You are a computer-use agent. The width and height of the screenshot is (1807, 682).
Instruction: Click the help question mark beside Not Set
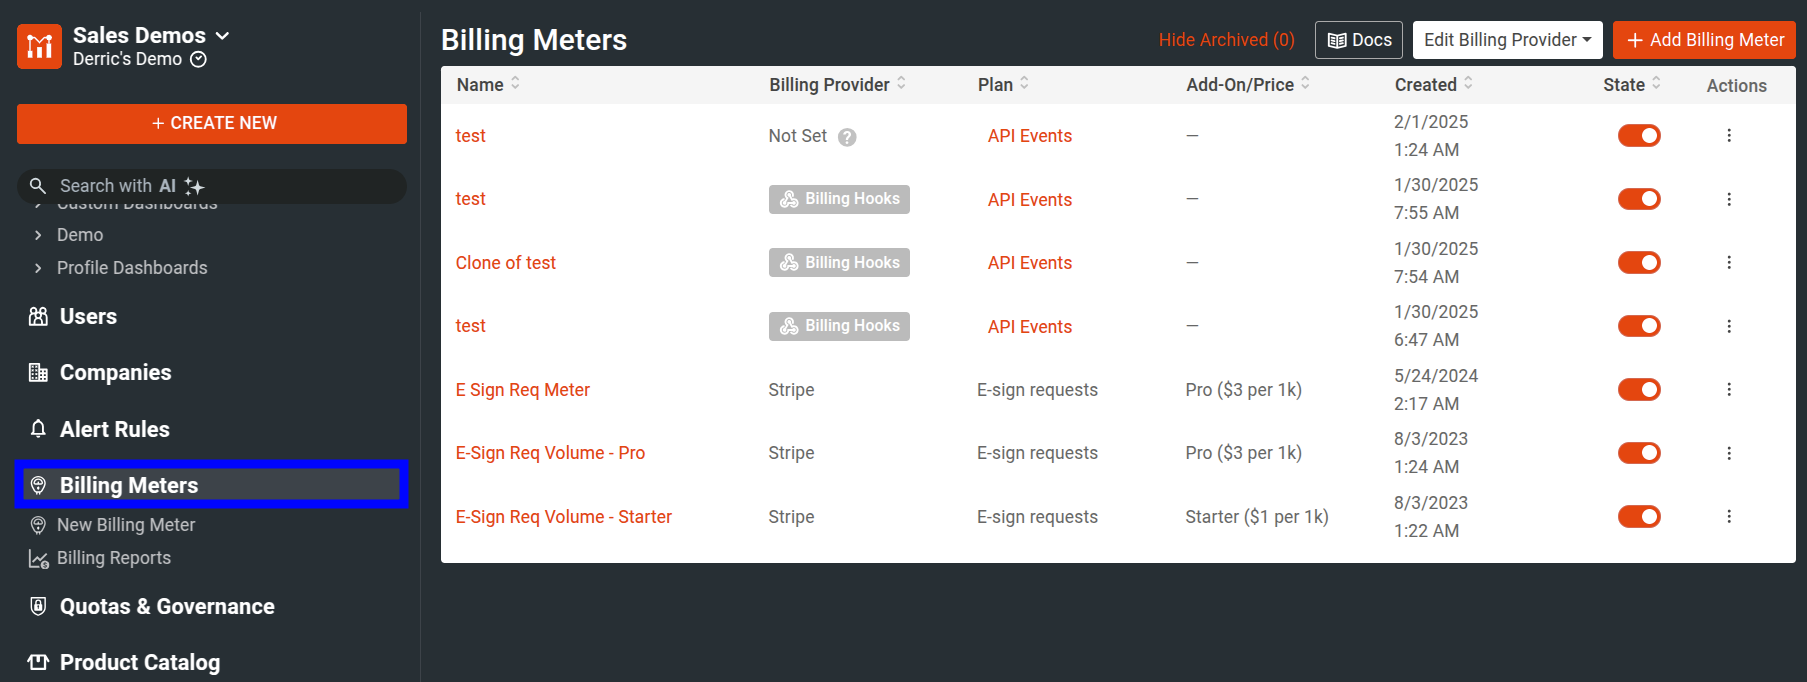pos(847,137)
